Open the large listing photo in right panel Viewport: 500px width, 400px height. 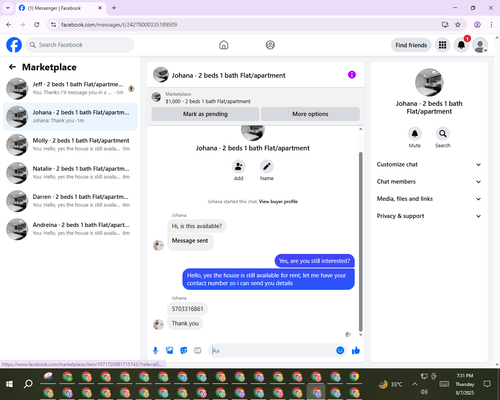coord(429,82)
